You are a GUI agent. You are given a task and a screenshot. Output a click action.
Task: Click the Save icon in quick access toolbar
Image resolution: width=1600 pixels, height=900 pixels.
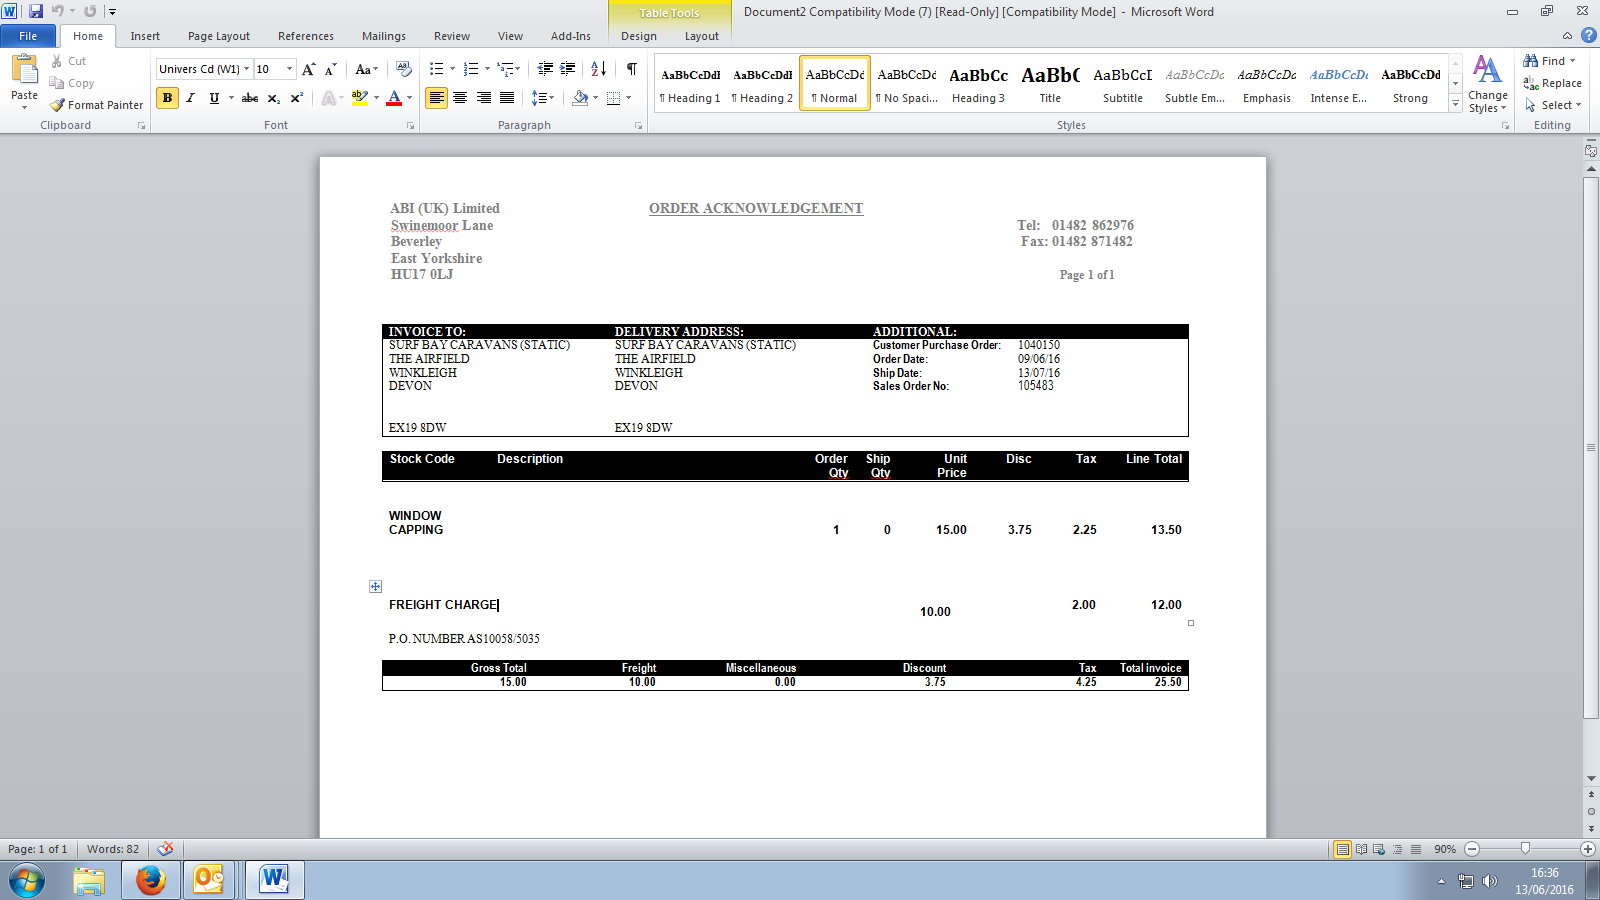36,11
